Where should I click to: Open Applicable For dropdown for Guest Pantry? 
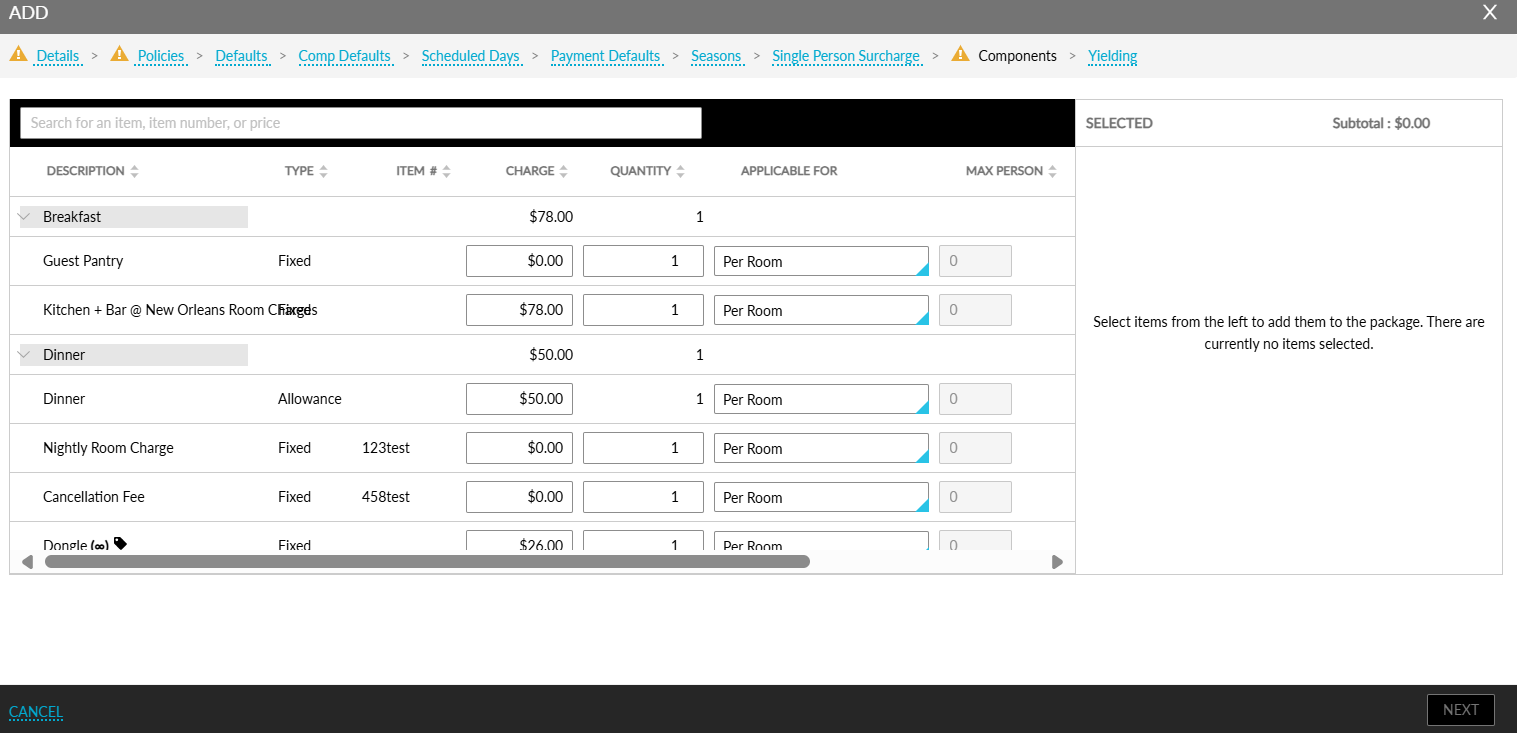pyautogui.click(x=820, y=262)
